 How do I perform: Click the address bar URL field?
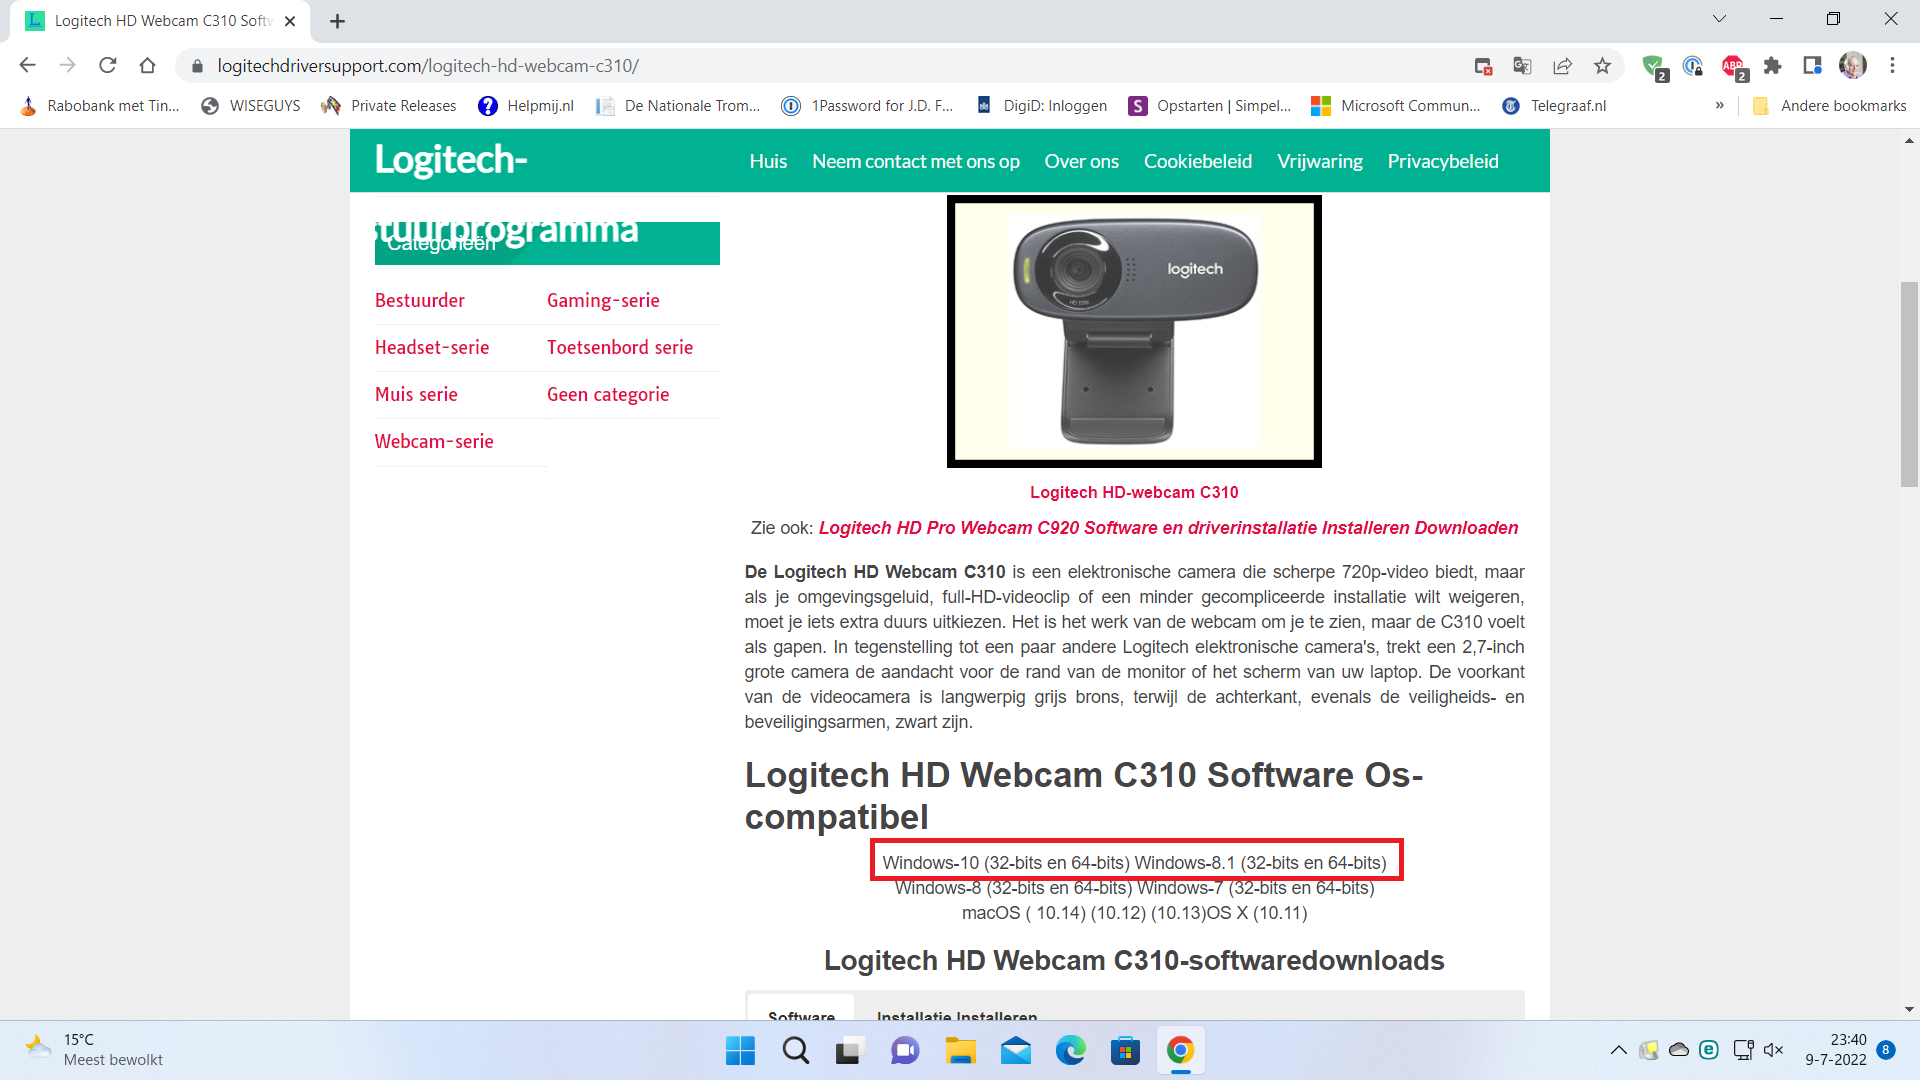[x=820, y=66]
